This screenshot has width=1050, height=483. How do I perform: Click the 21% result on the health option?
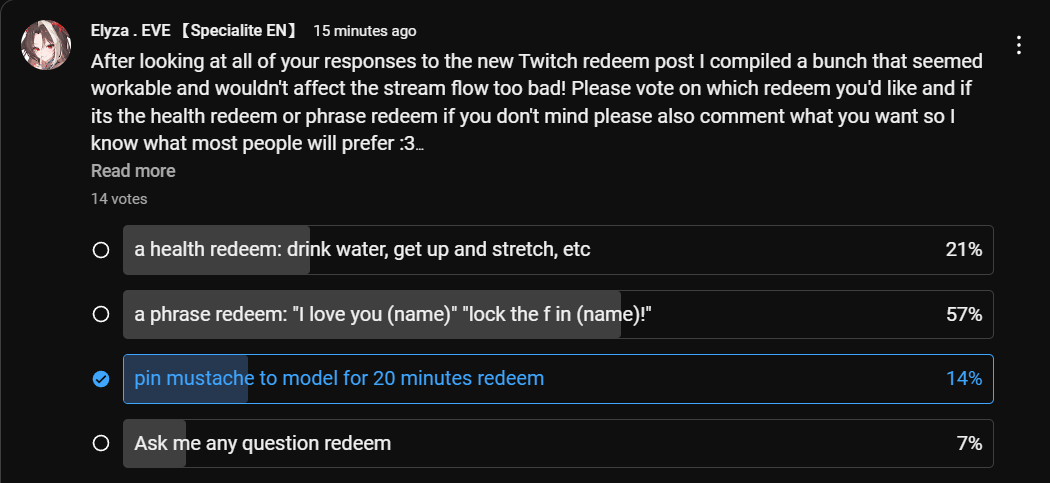point(963,250)
